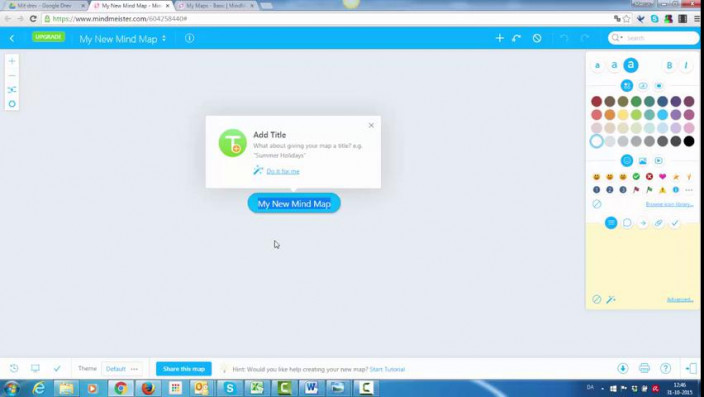Select the connect topics arrow tool
The image size is (704, 397).
(516, 38)
